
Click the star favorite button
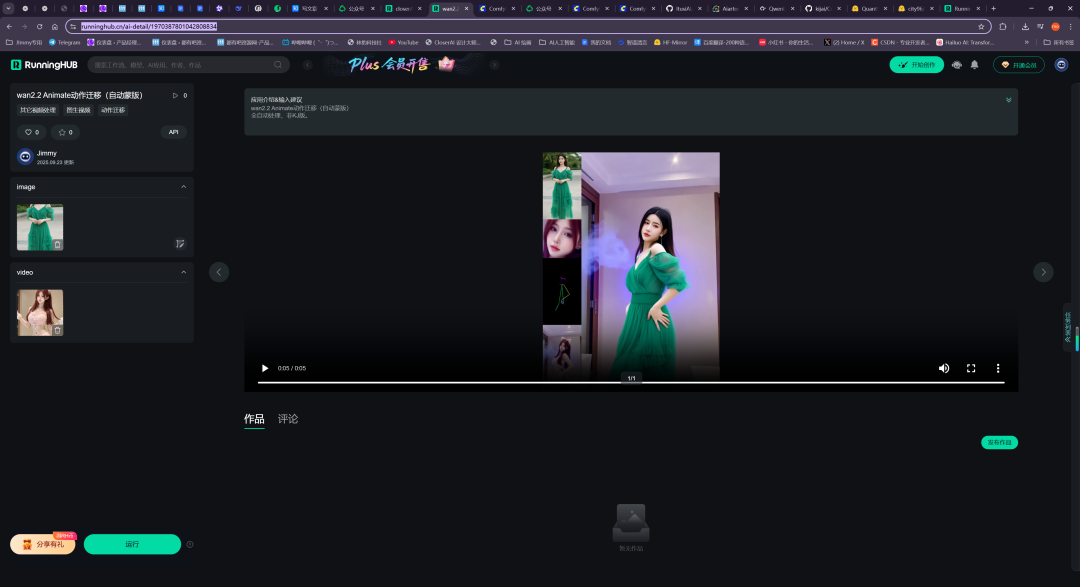coord(65,132)
